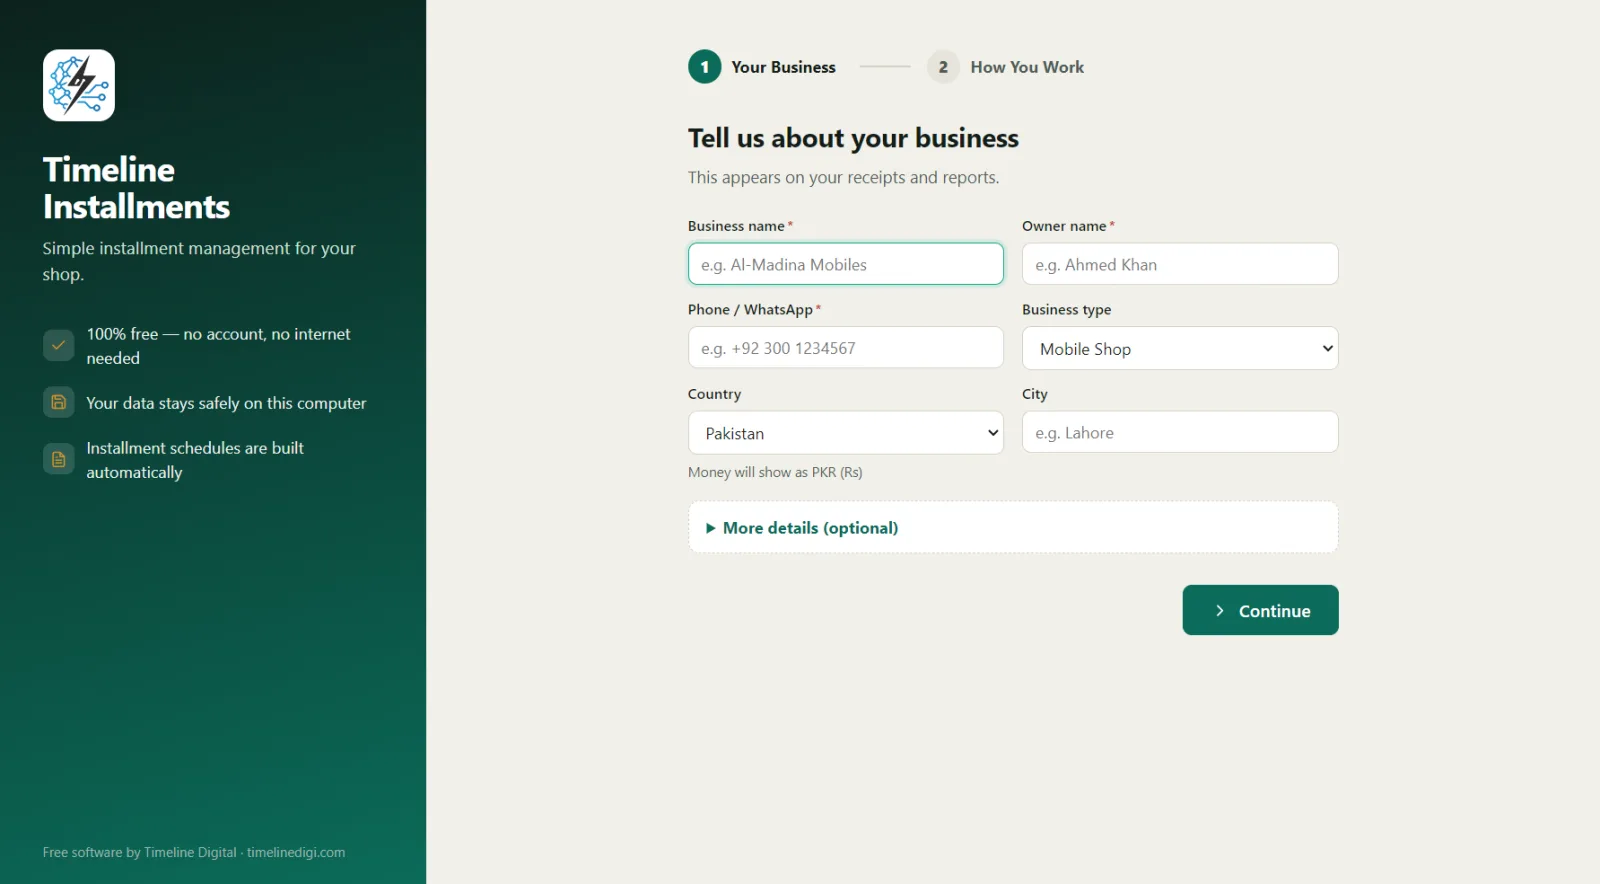
Task: Focus the Phone / WhatsApp input field
Action: click(846, 348)
